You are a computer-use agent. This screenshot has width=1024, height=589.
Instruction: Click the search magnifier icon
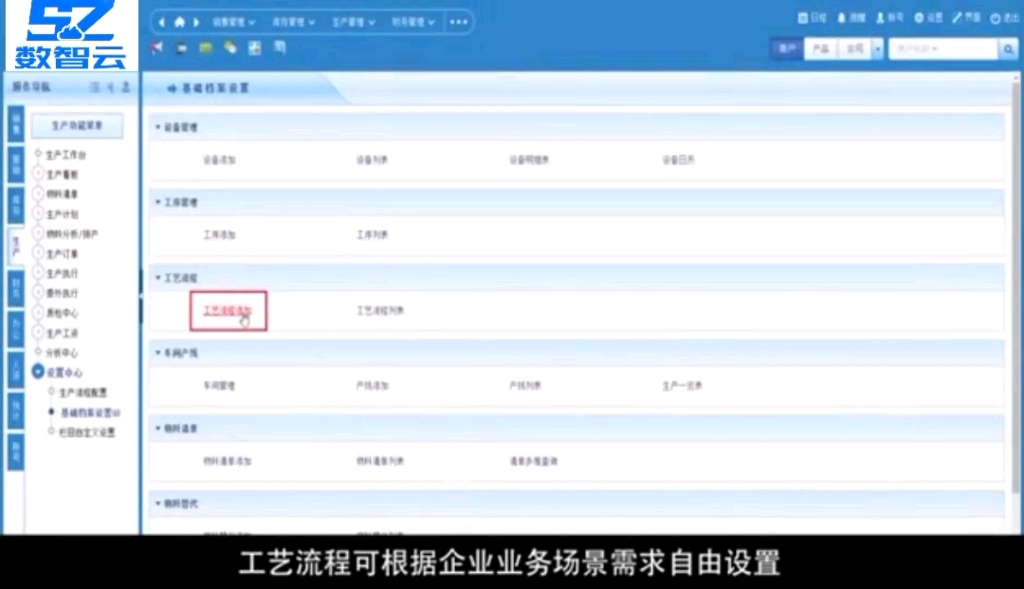point(1006,47)
